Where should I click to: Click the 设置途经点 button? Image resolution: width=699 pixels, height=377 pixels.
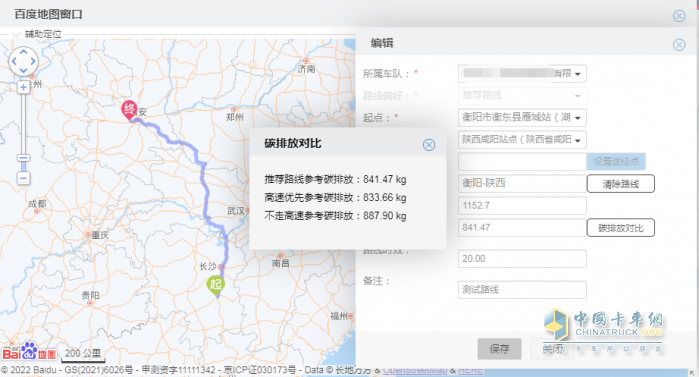click(616, 161)
